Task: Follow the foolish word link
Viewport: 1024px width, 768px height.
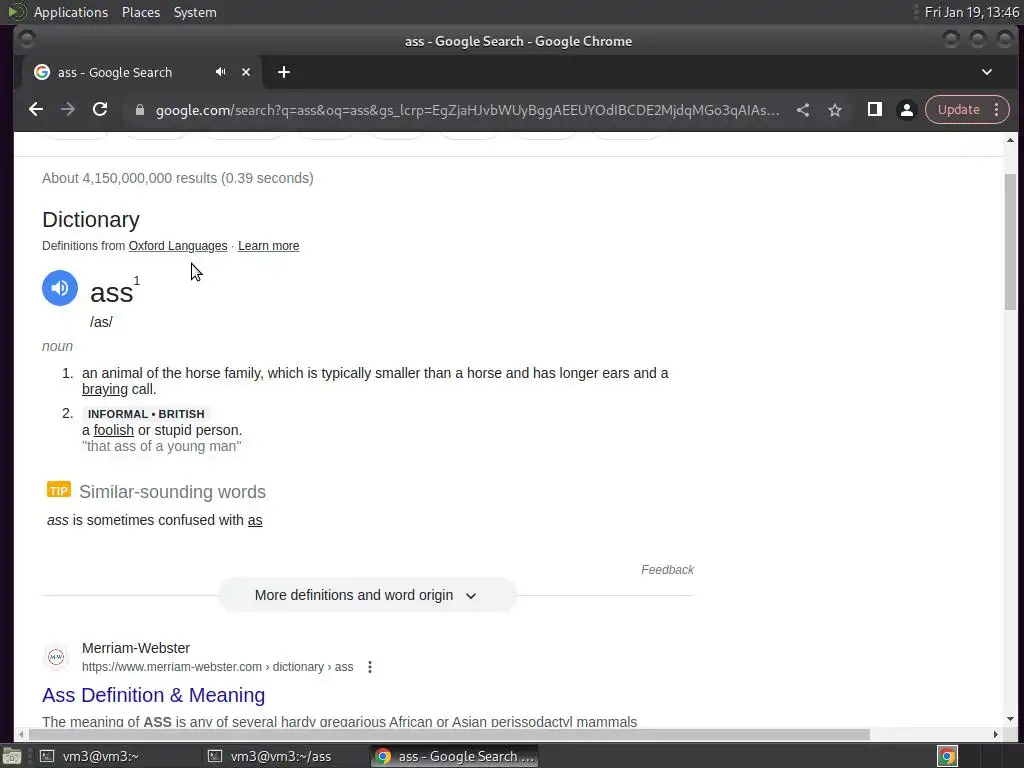Action: [x=114, y=430]
